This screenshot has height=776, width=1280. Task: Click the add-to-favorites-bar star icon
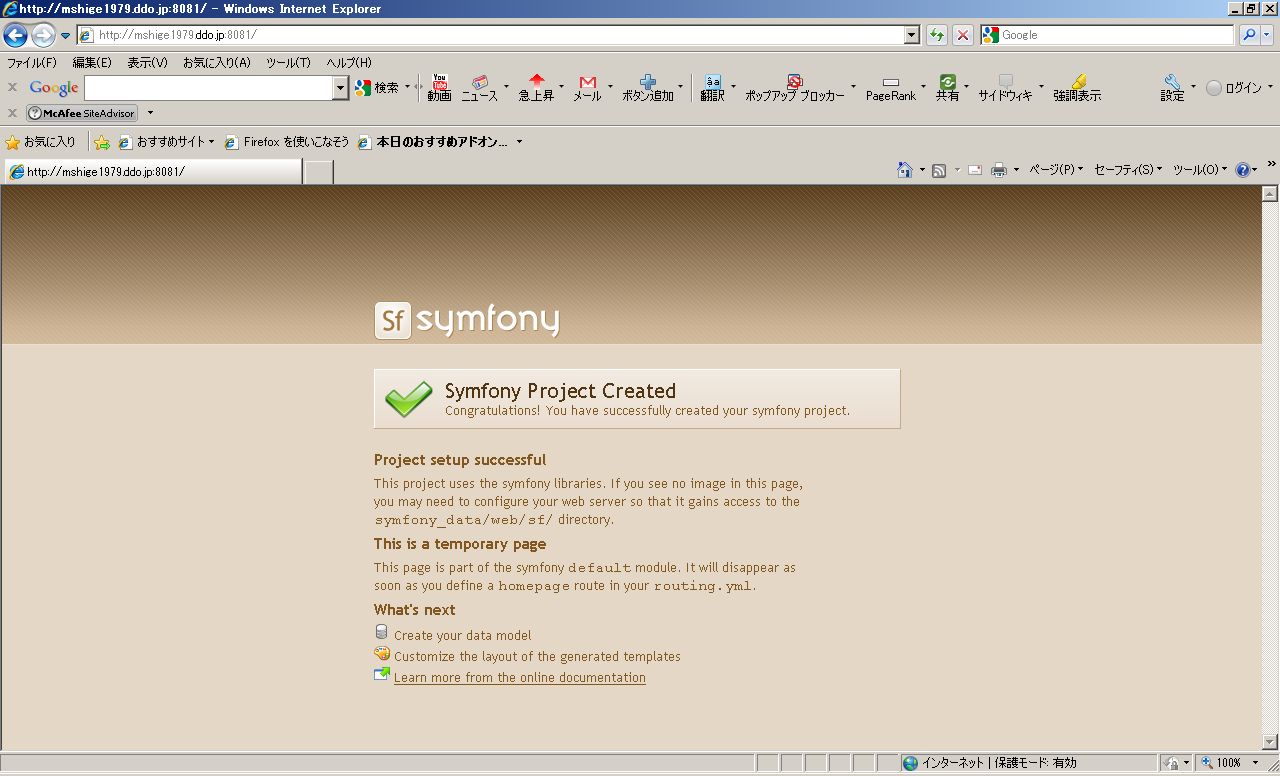(101, 142)
